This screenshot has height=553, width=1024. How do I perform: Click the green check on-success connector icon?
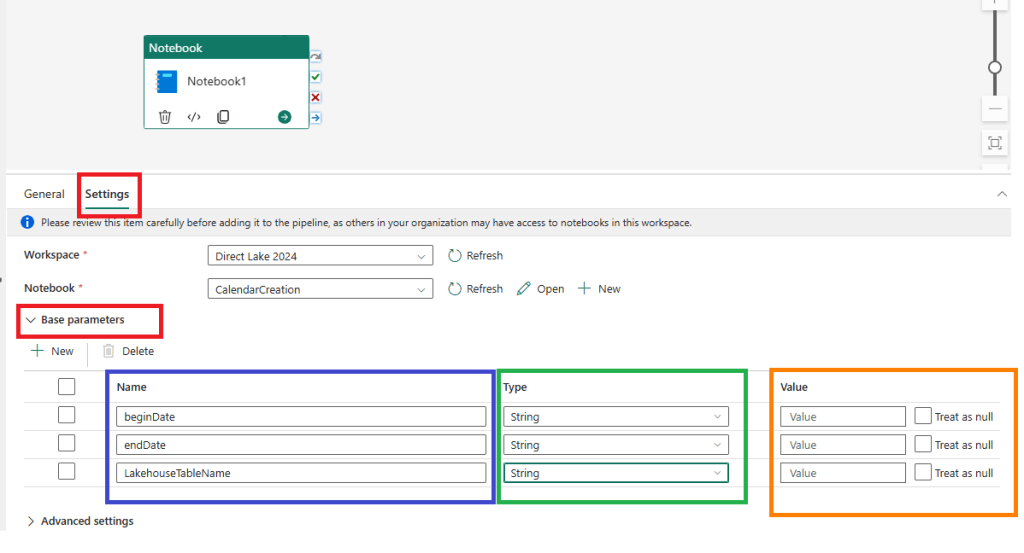[x=315, y=77]
